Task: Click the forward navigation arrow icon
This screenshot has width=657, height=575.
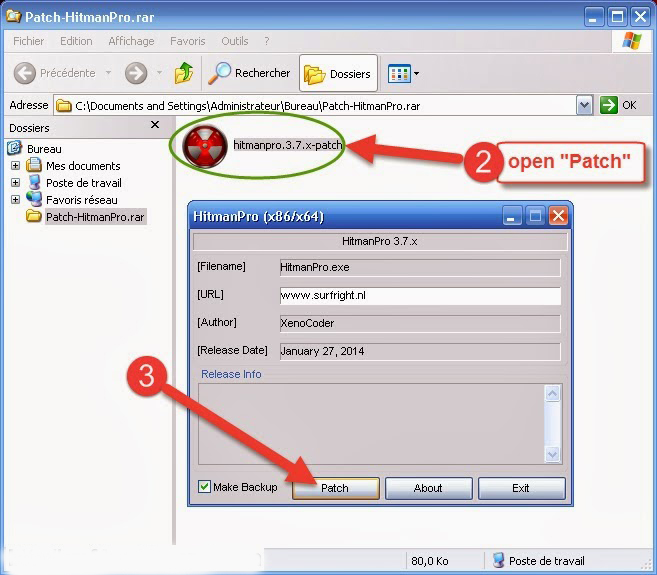Action: [136, 73]
